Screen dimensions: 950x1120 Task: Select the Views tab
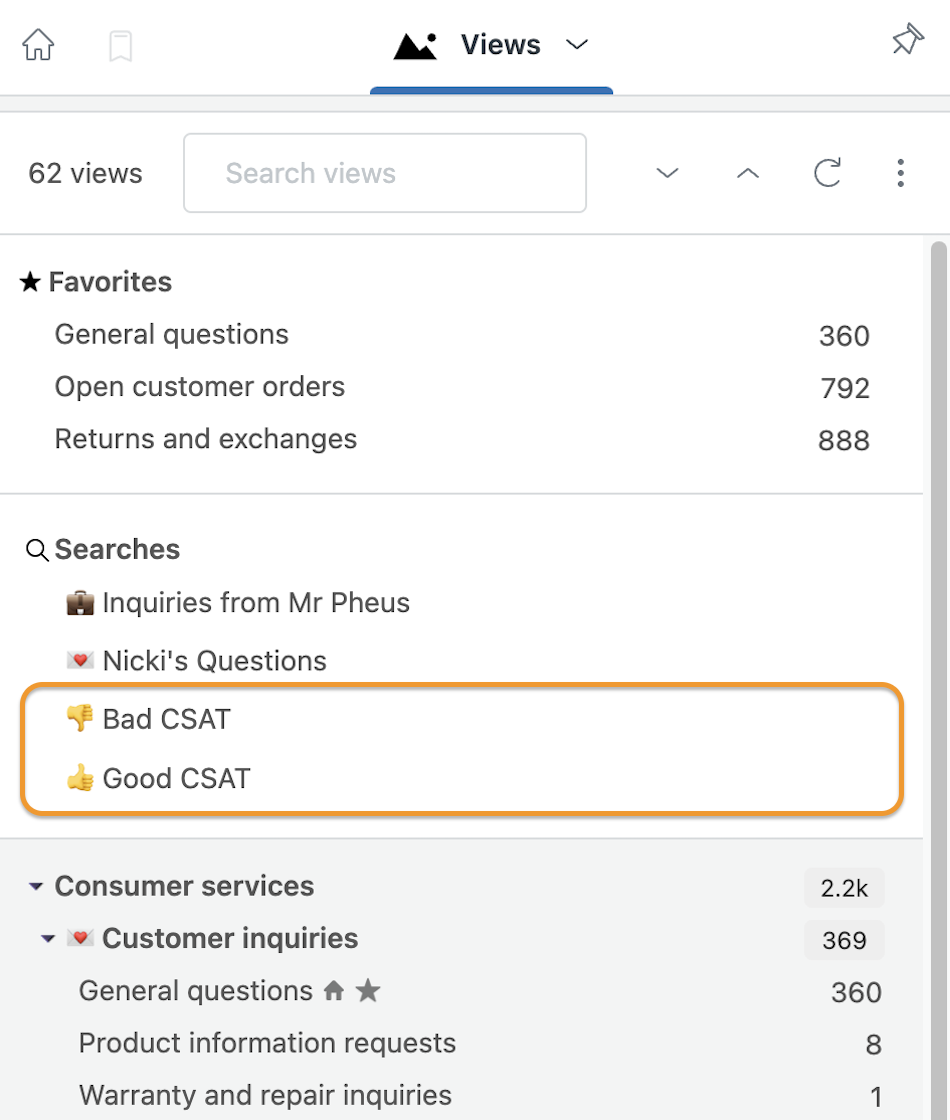pyautogui.click(x=491, y=46)
